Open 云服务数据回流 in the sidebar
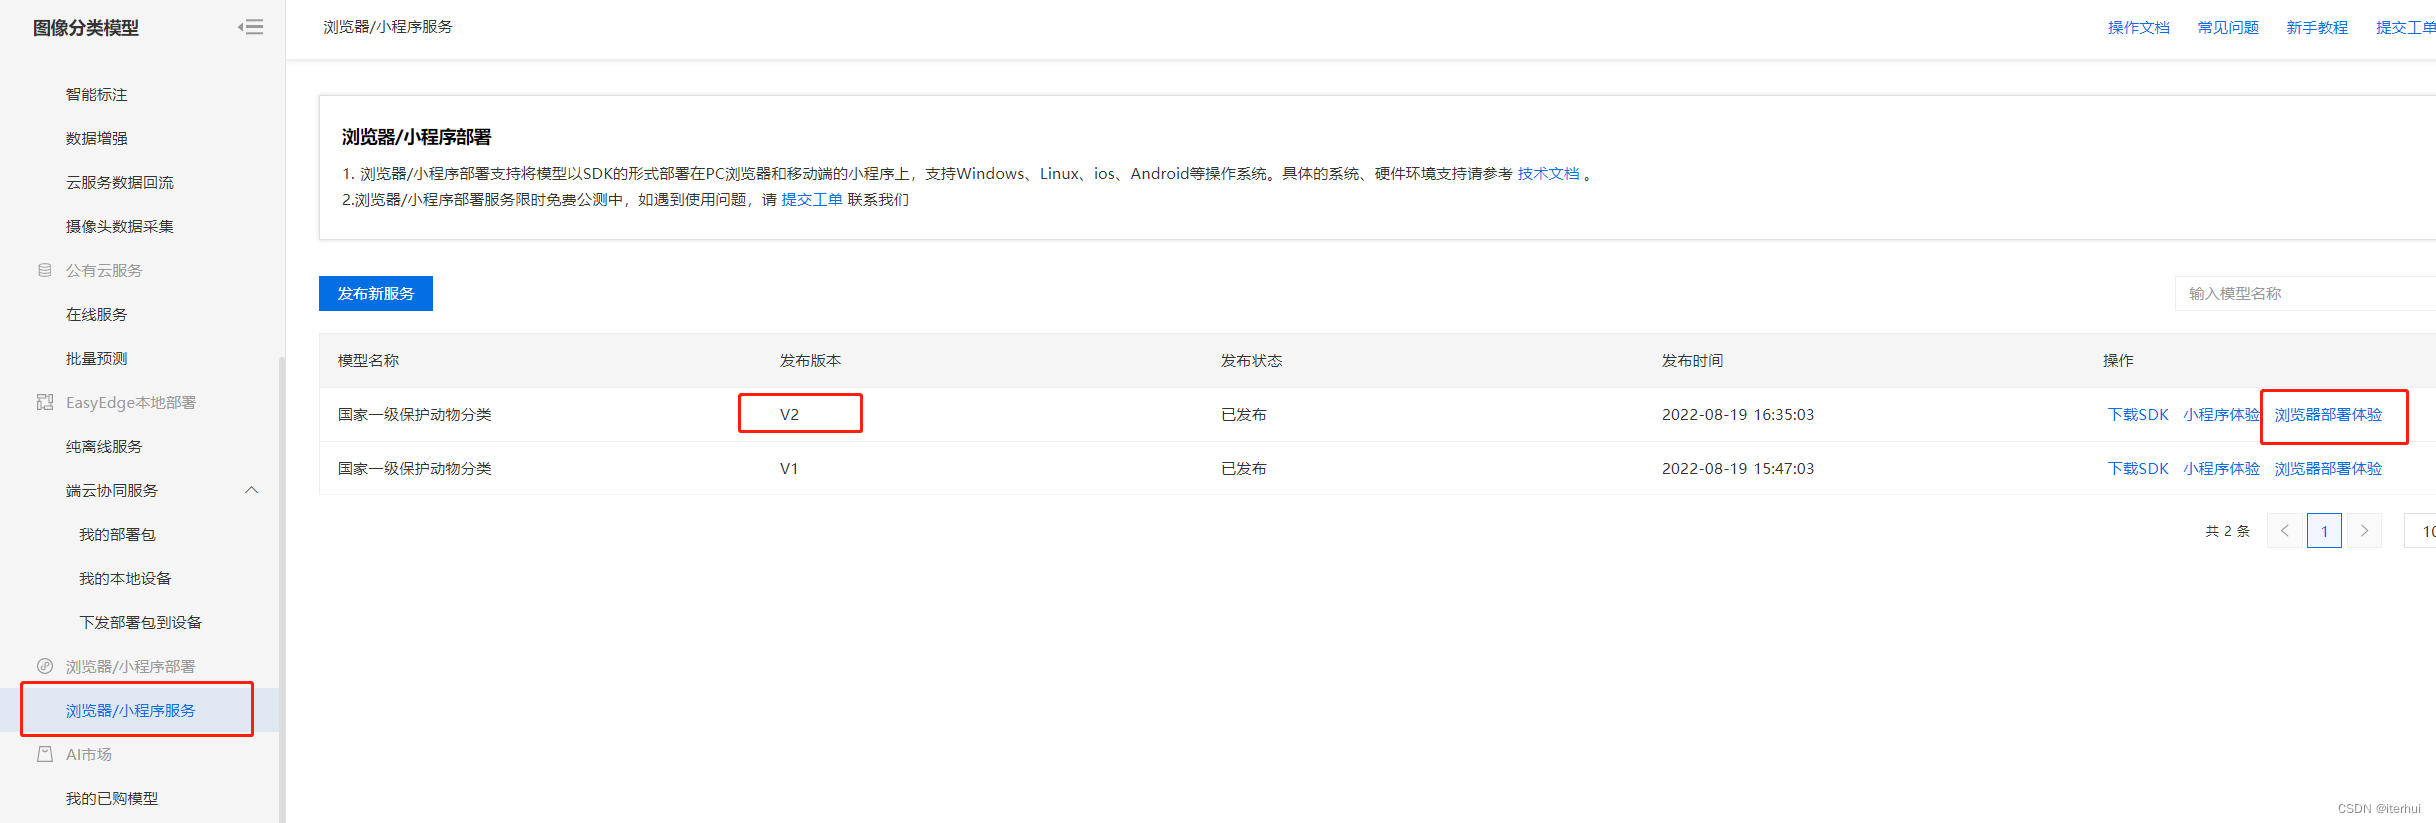This screenshot has height=823, width=2436. (x=120, y=182)
